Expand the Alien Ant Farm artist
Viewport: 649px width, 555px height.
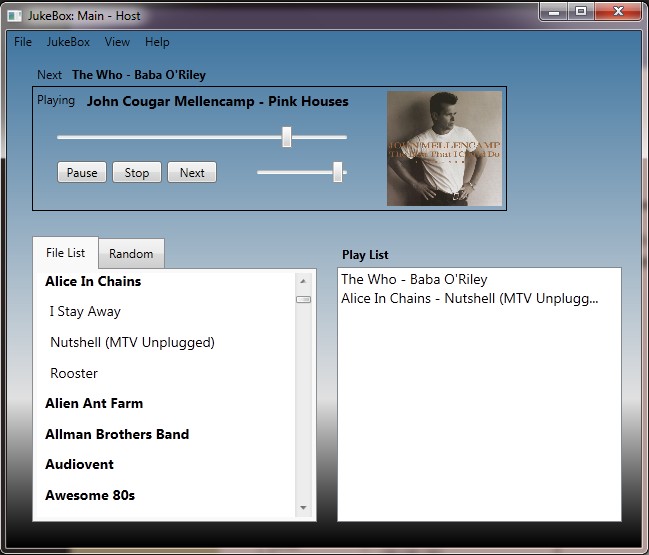tap(94, 403)
